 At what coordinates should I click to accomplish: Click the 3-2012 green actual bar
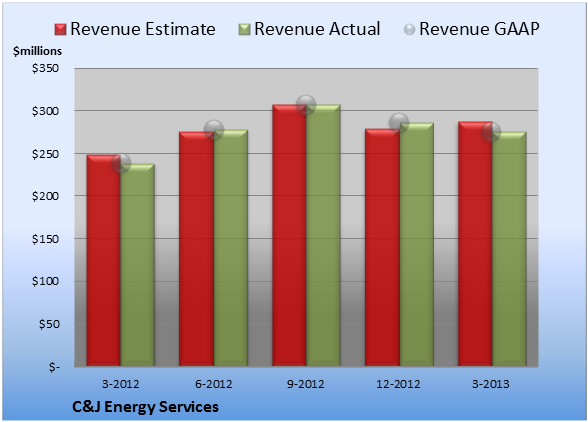137,265
